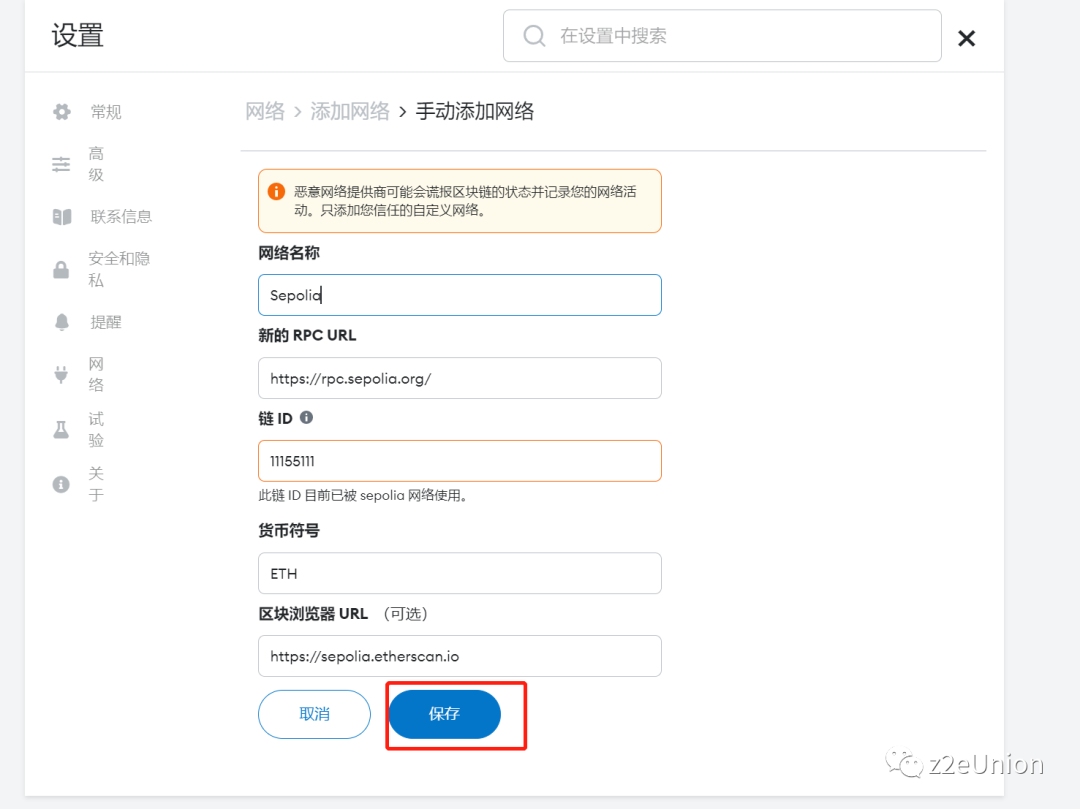The image size is (1080, 809).
Task: Click the network name field containing Sepolia
Action: [x=459, y=295]
